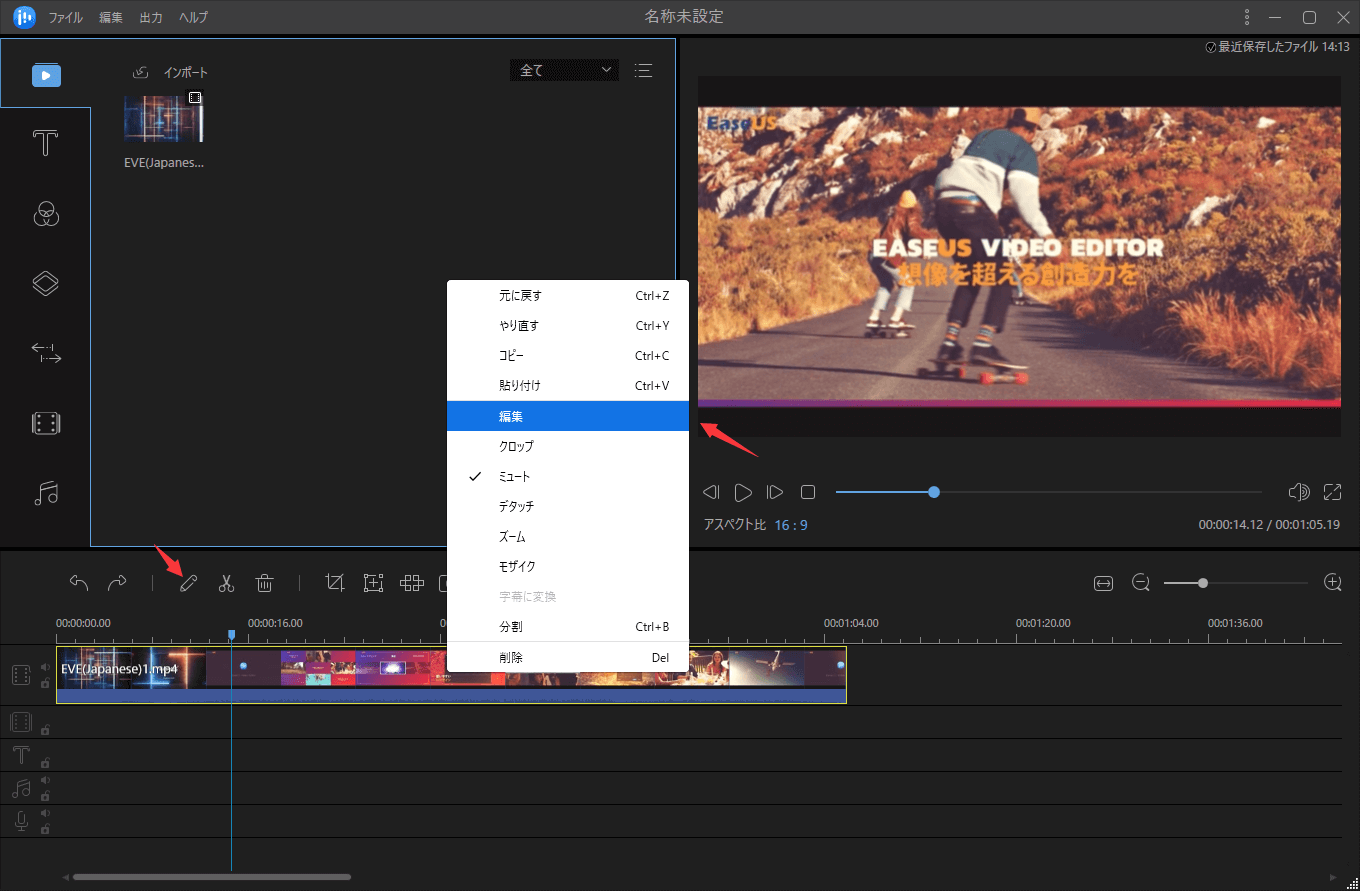Choose ズーム from the context menu
This screenshot has height=891, width=1360.
[568, 536]
